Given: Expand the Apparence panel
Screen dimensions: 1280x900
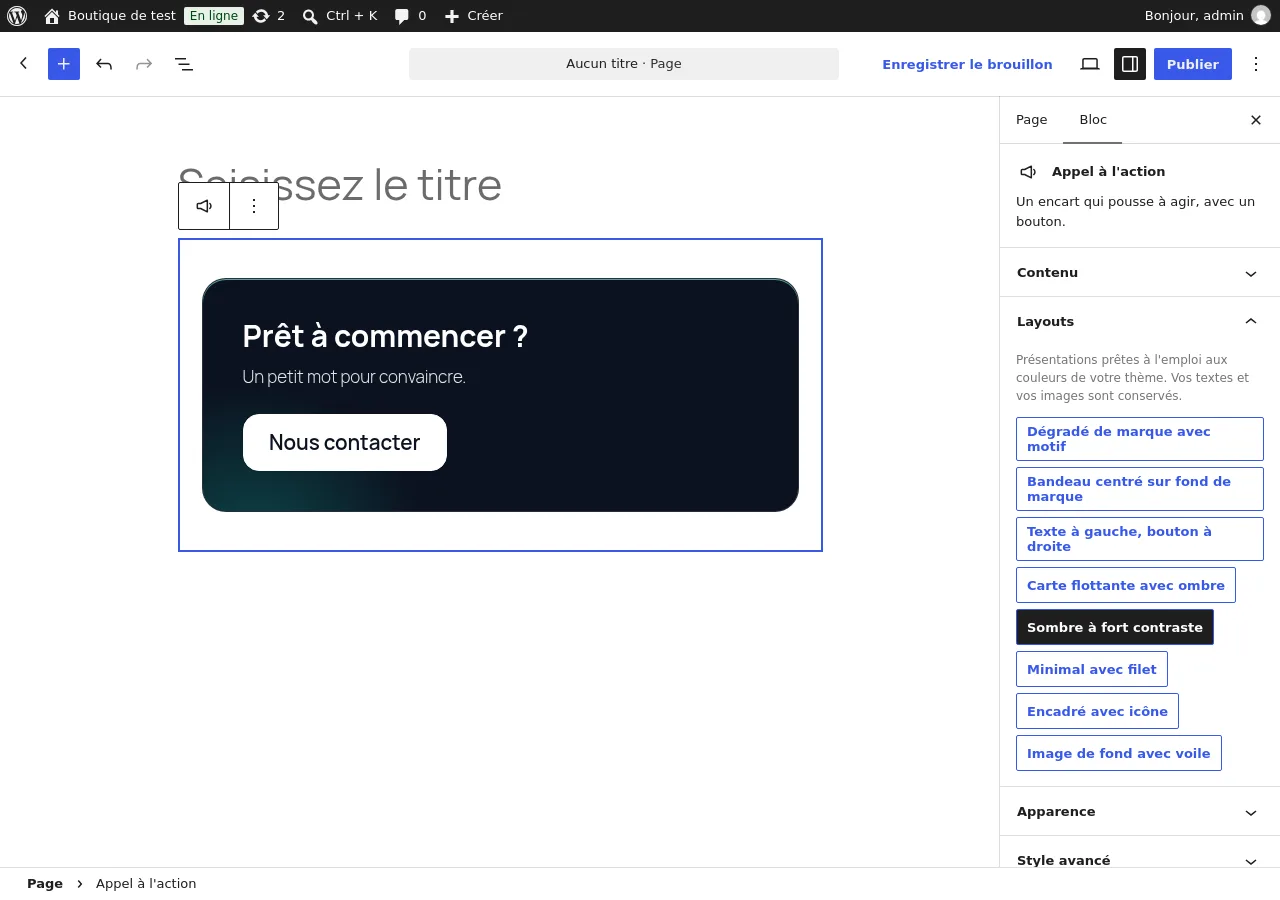Looking at the screenshot, I should coord(1140,812).
